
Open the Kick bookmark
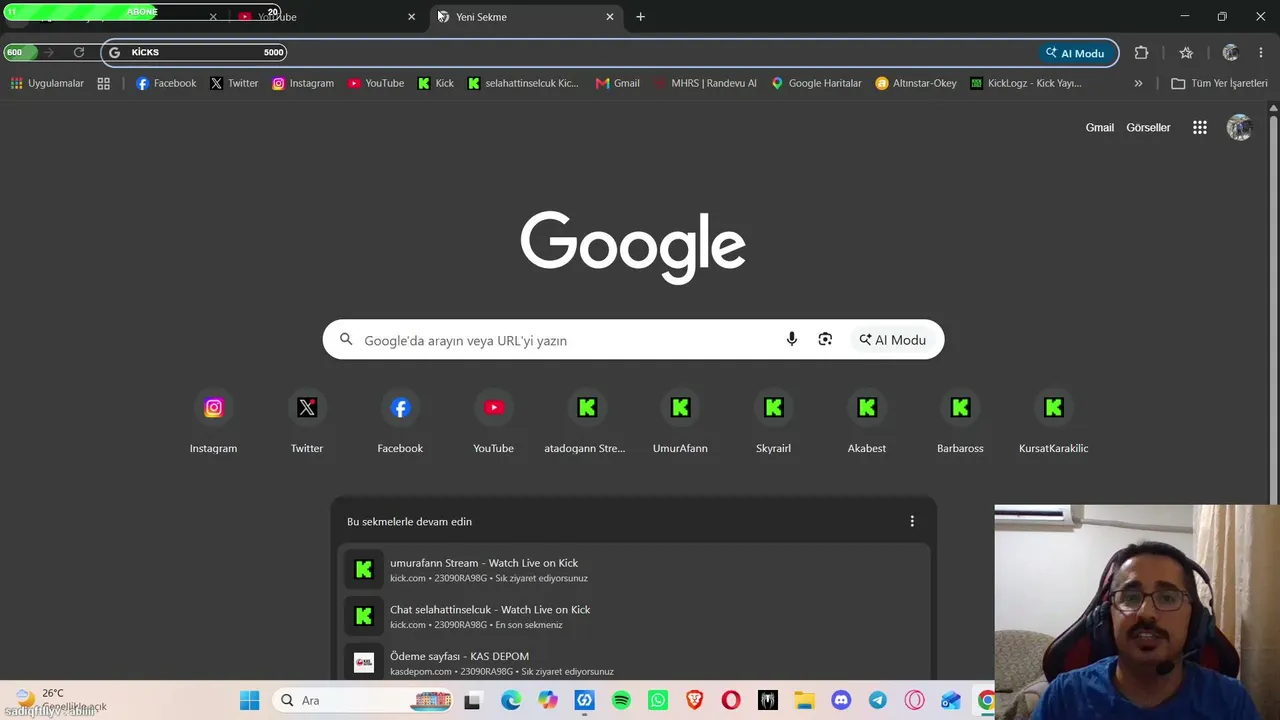tap(436, 83)
